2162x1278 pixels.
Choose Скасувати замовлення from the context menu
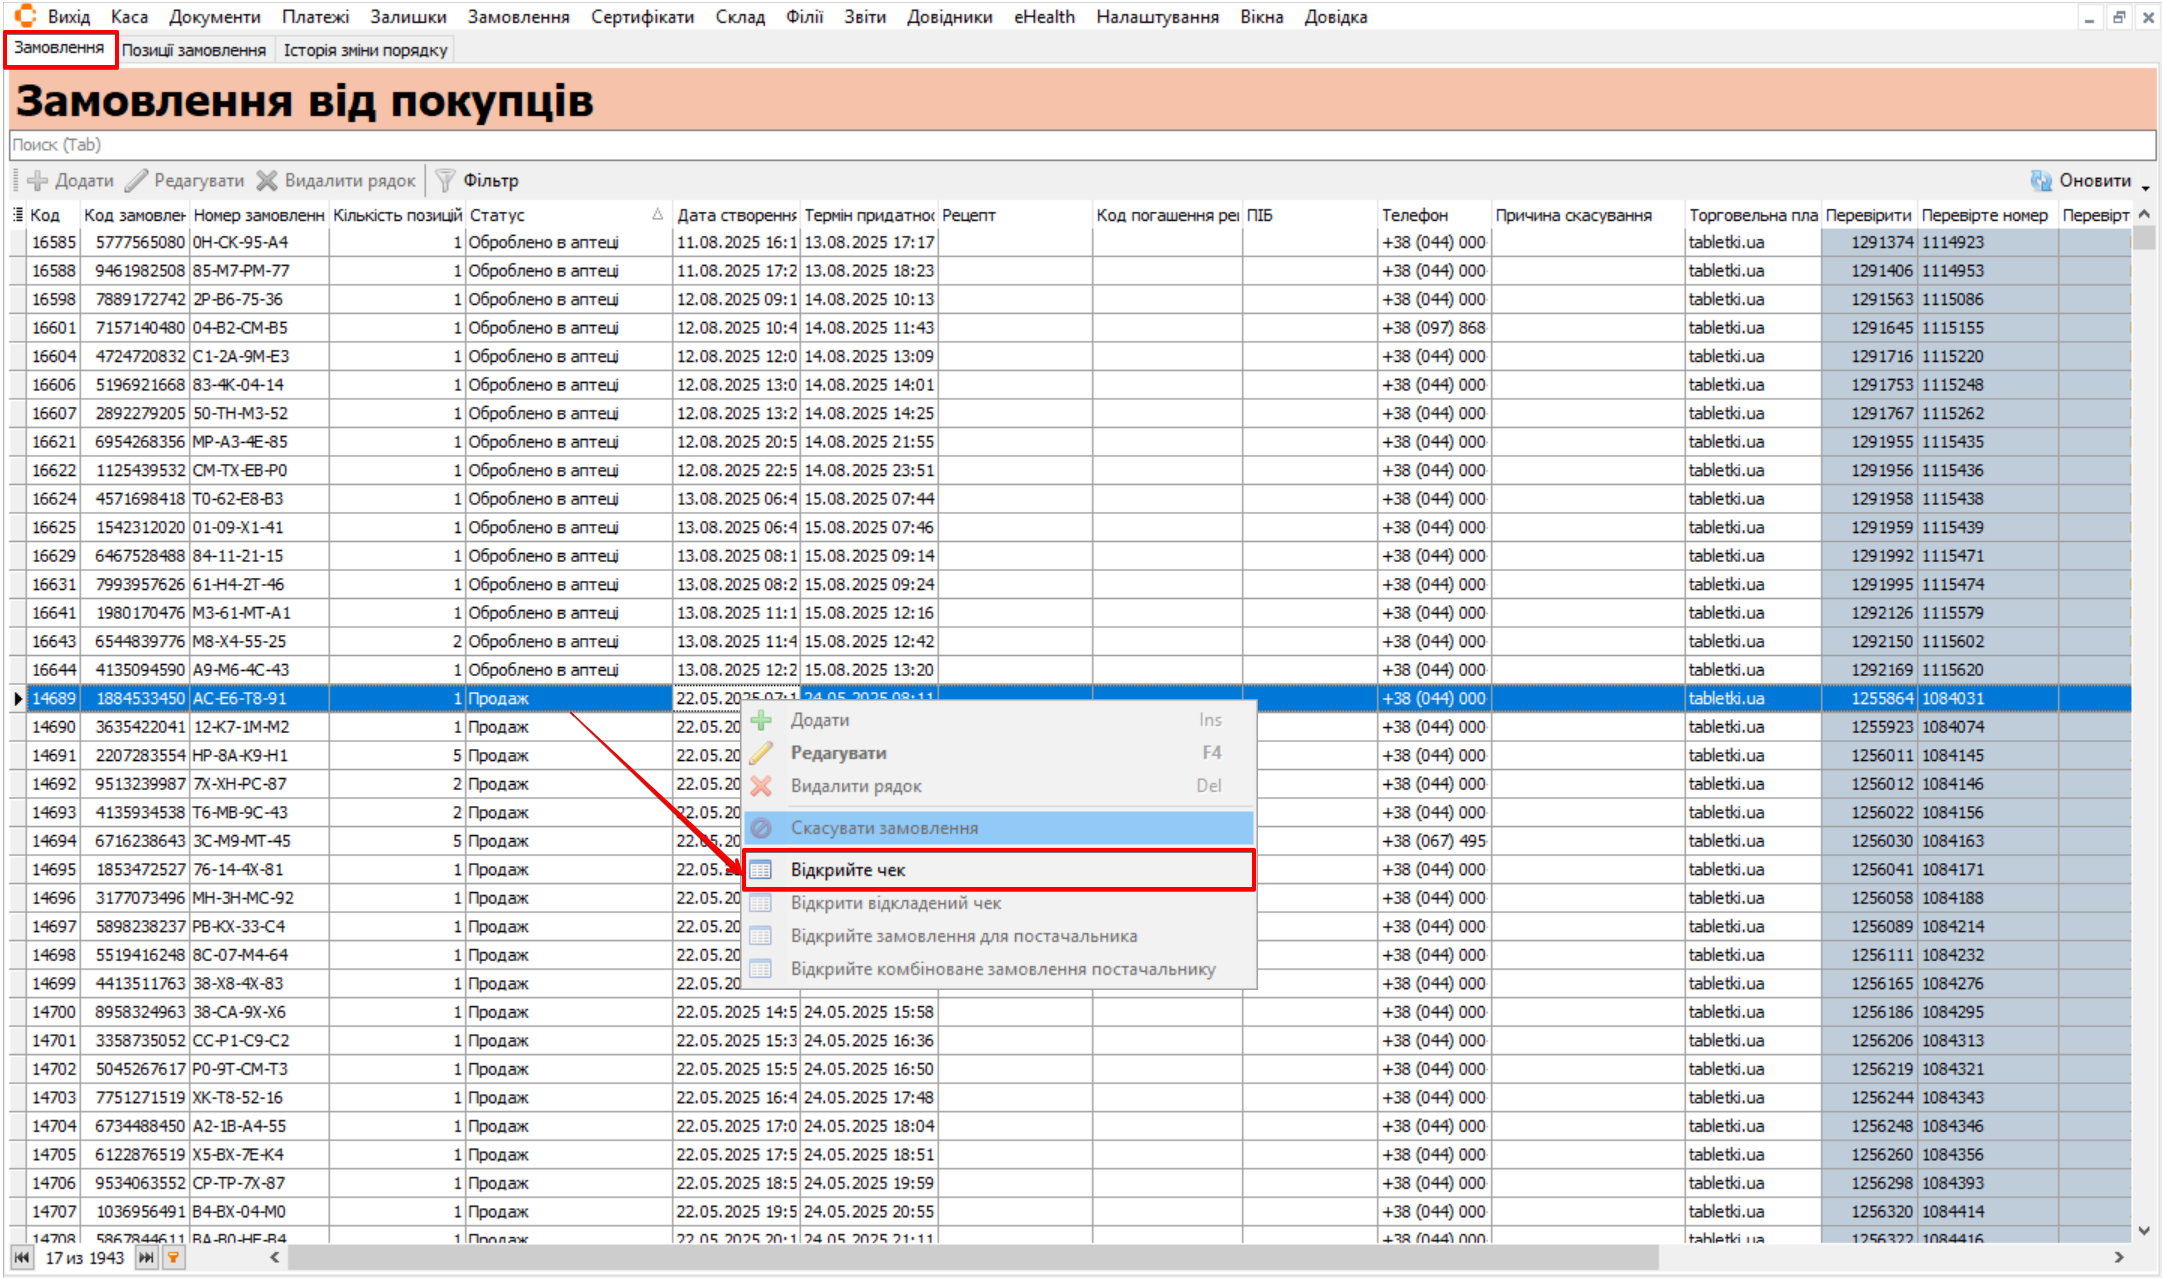click(884, 828)
